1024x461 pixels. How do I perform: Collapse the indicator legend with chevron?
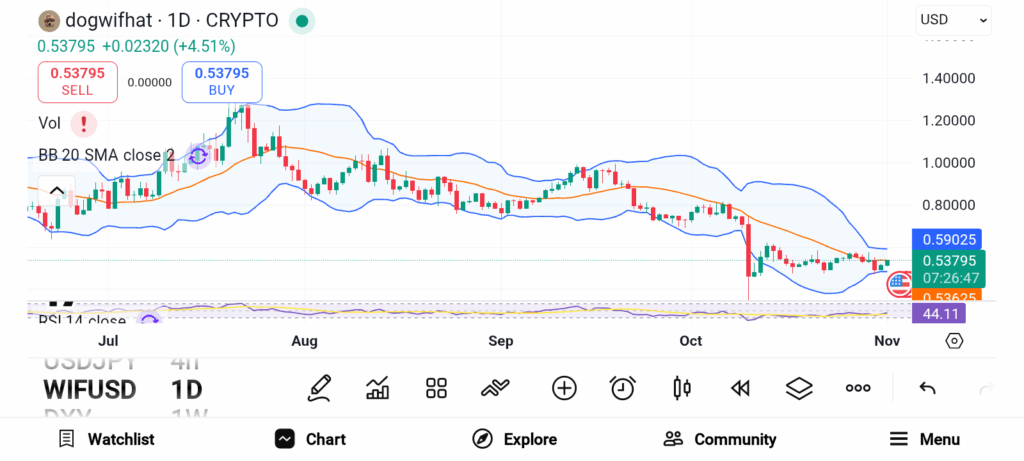click(x=56, y=191)
